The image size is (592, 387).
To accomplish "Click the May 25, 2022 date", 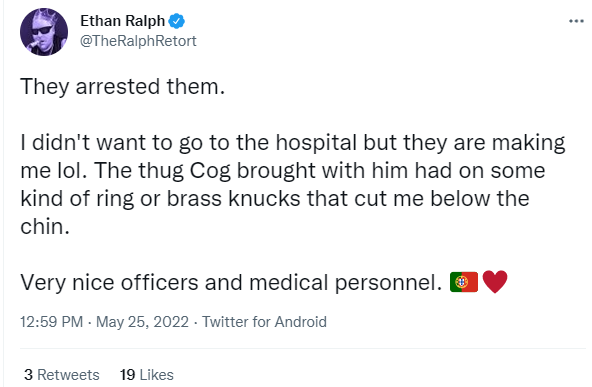I will pos(142,322).
